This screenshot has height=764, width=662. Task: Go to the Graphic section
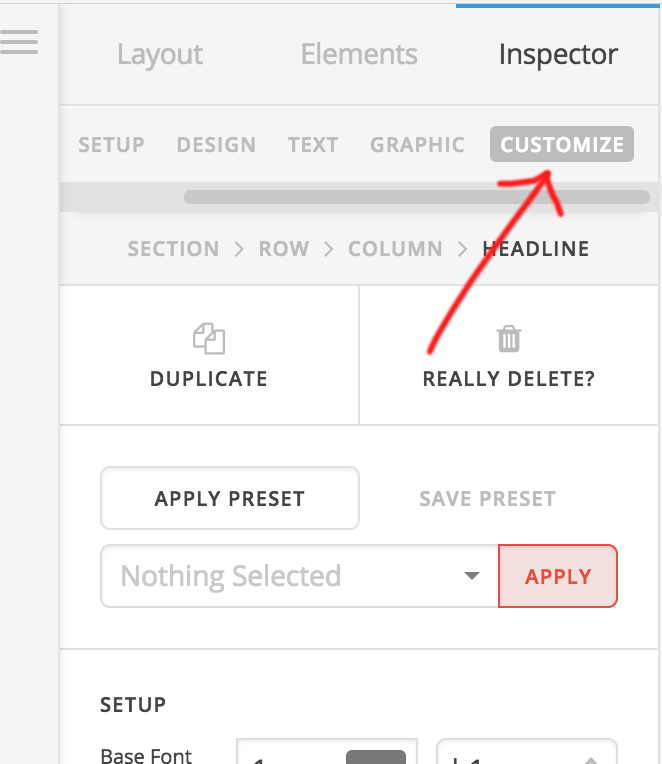click(417, 145)
